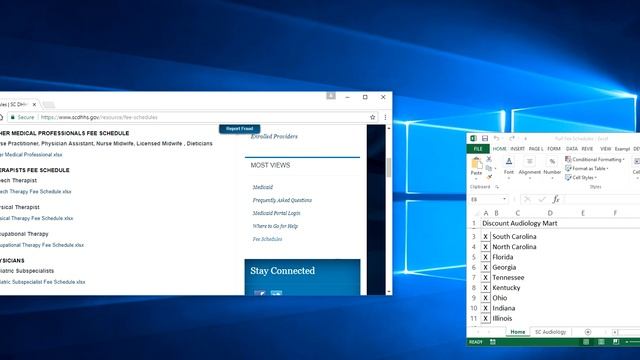Open Chrome three-dot menu
This screenshot has width=640, height=360.
pyautogui.click(x=385, y=117)
